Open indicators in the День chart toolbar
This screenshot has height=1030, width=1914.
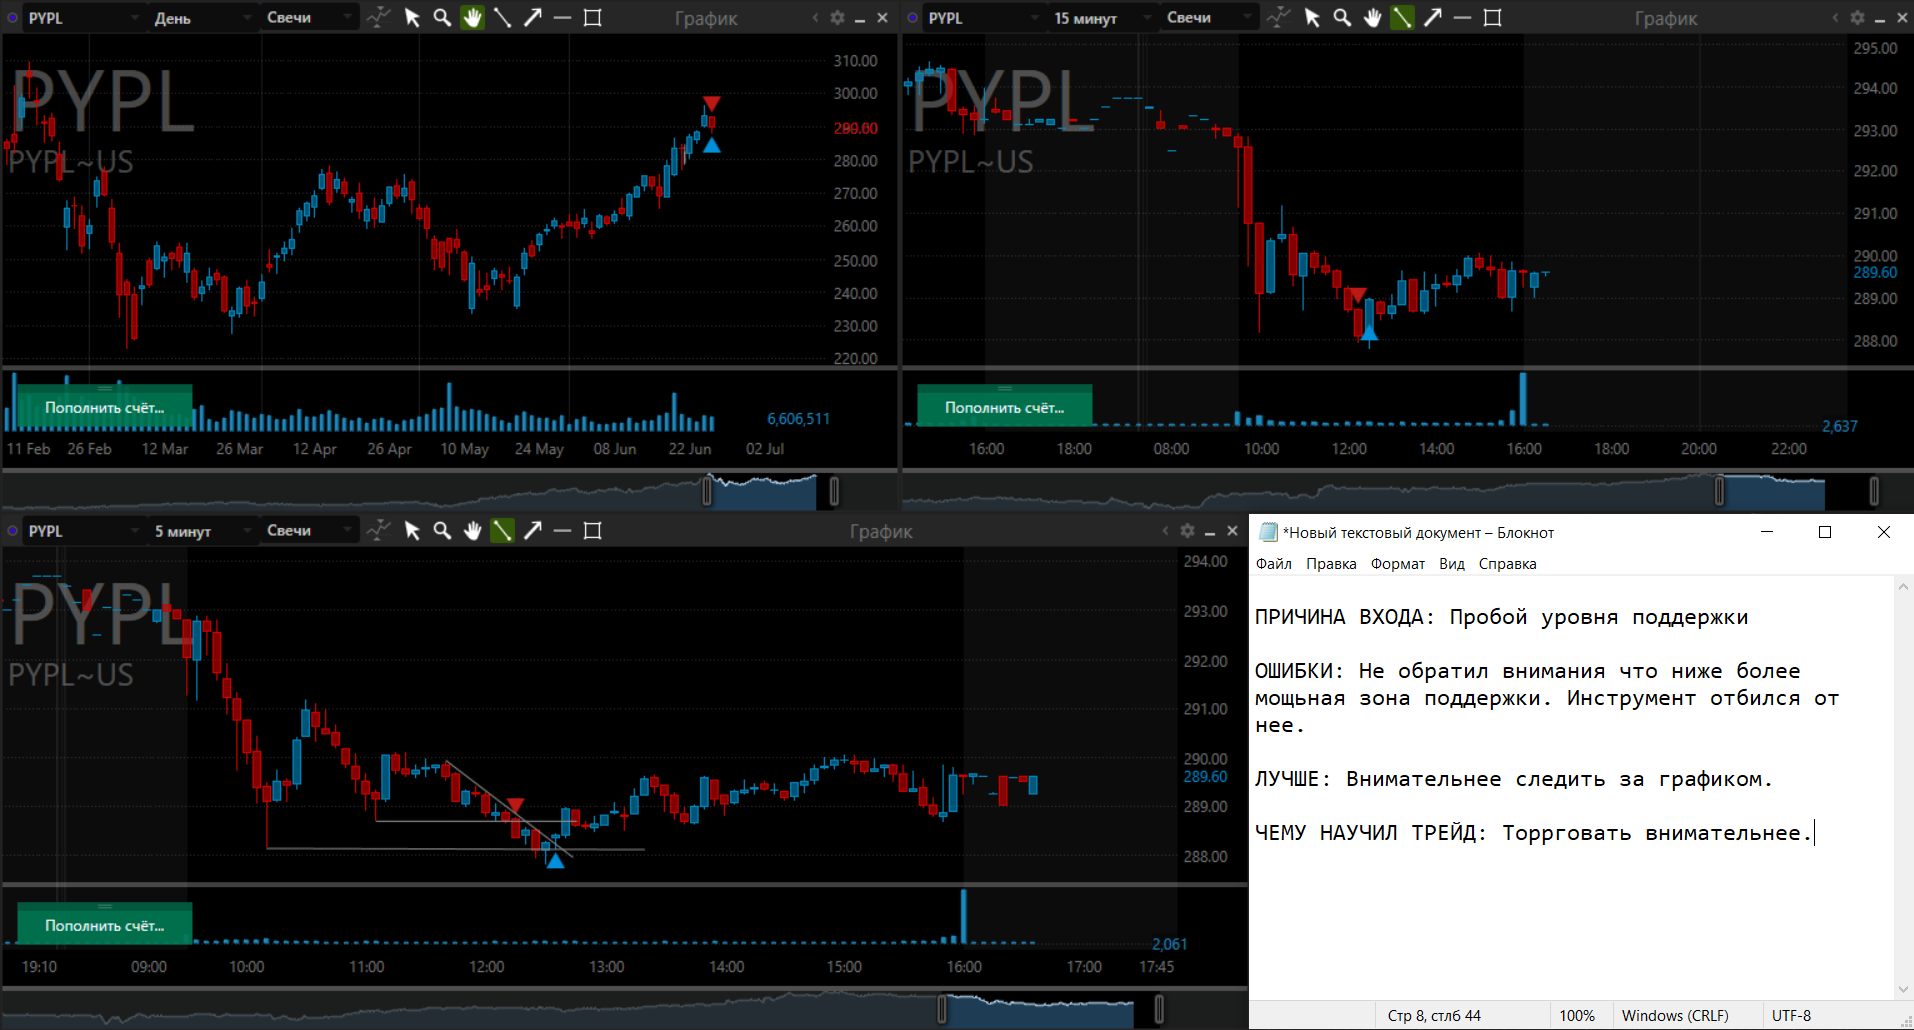(x=378, y=17)
